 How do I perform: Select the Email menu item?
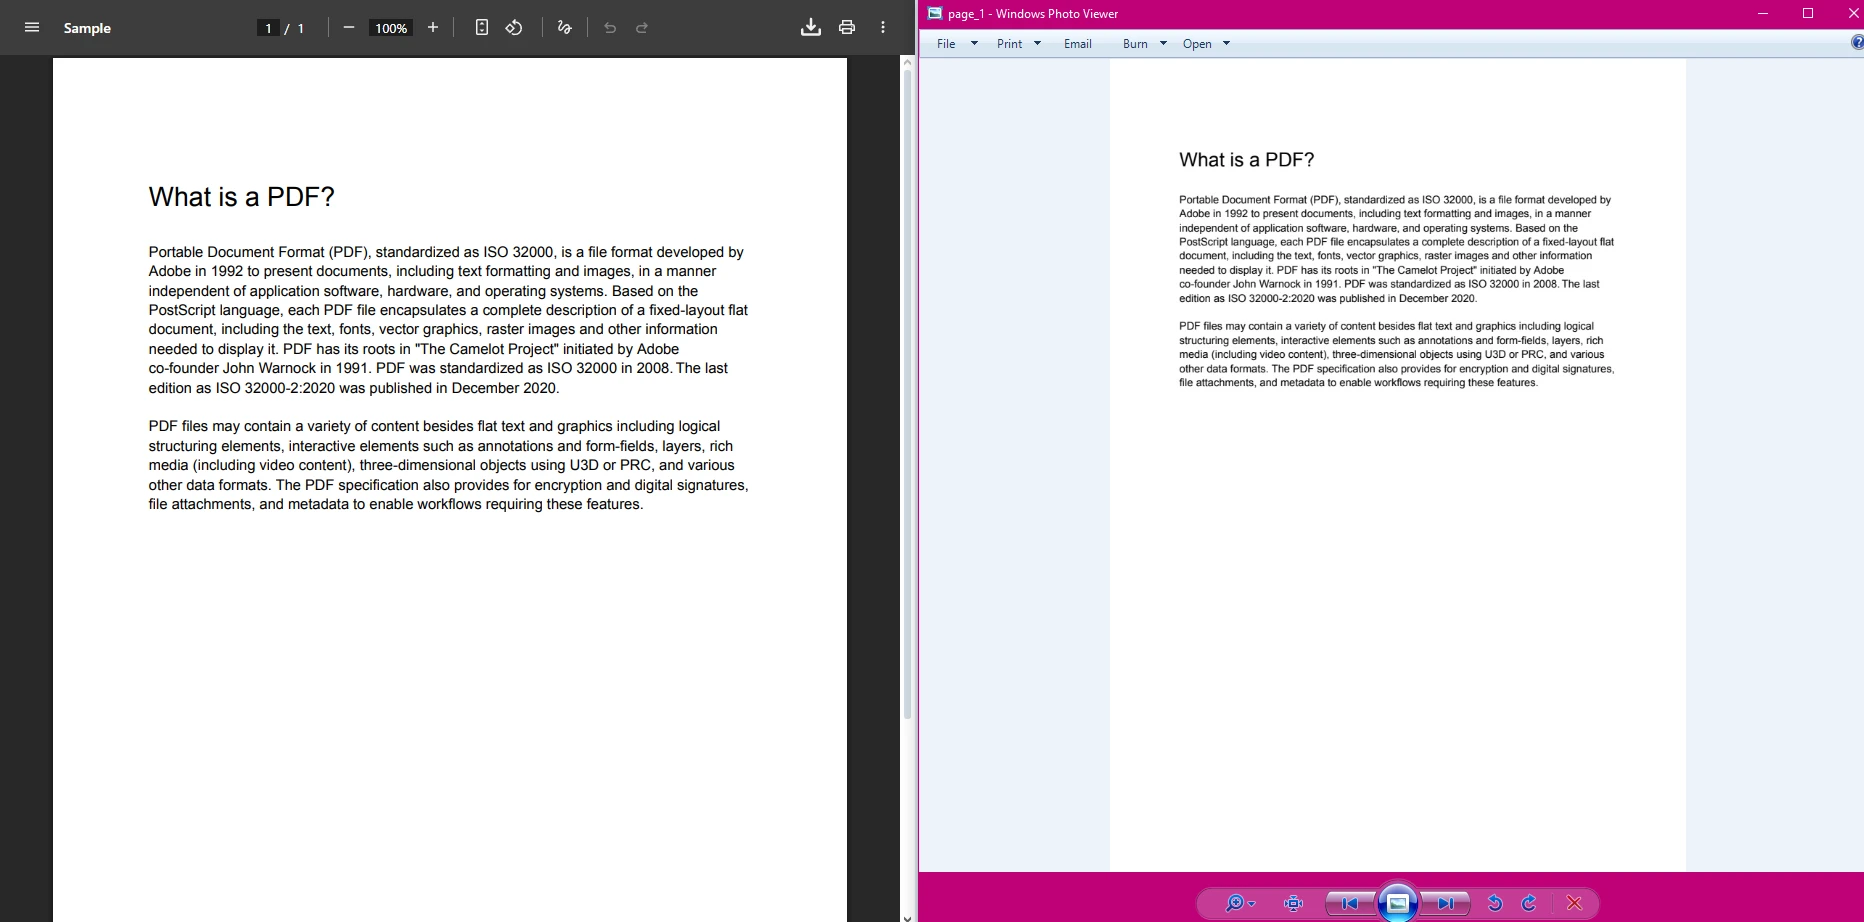(1077, 43)
